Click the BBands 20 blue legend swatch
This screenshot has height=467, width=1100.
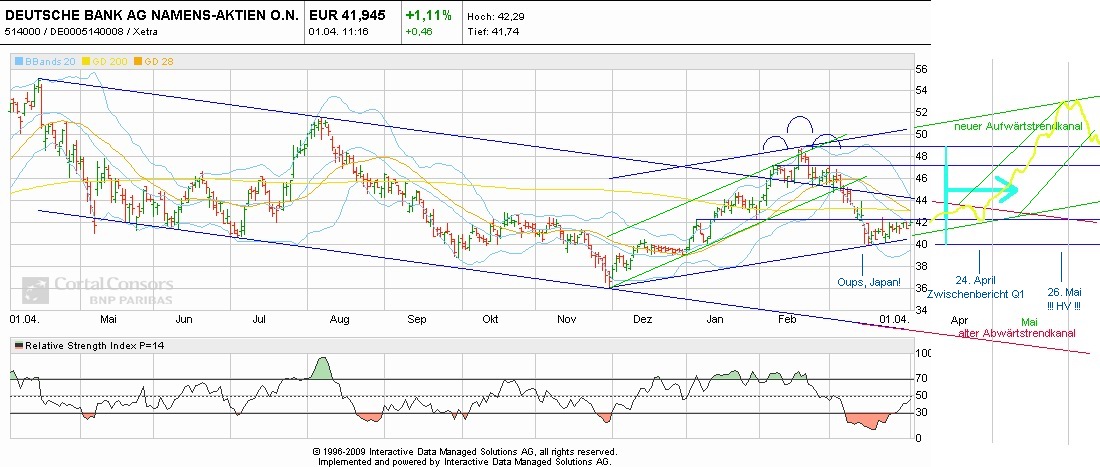18,62
